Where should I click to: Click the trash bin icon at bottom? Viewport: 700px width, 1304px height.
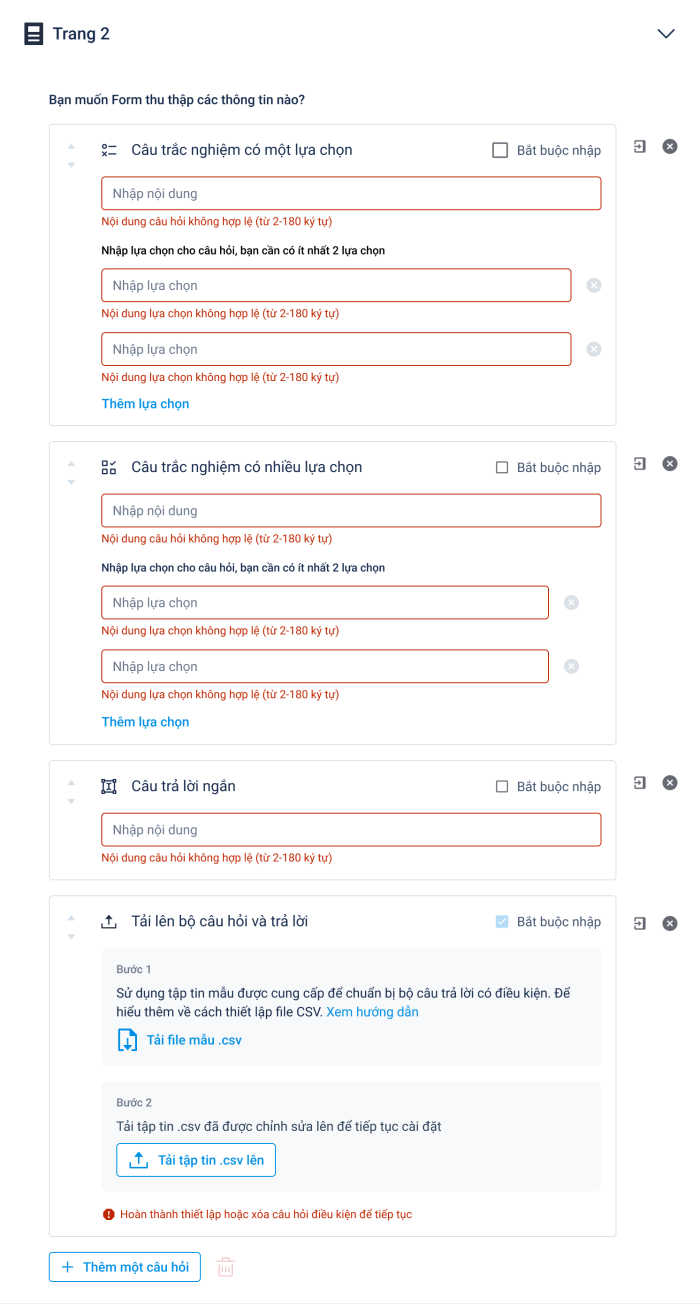coord(226,1267)
